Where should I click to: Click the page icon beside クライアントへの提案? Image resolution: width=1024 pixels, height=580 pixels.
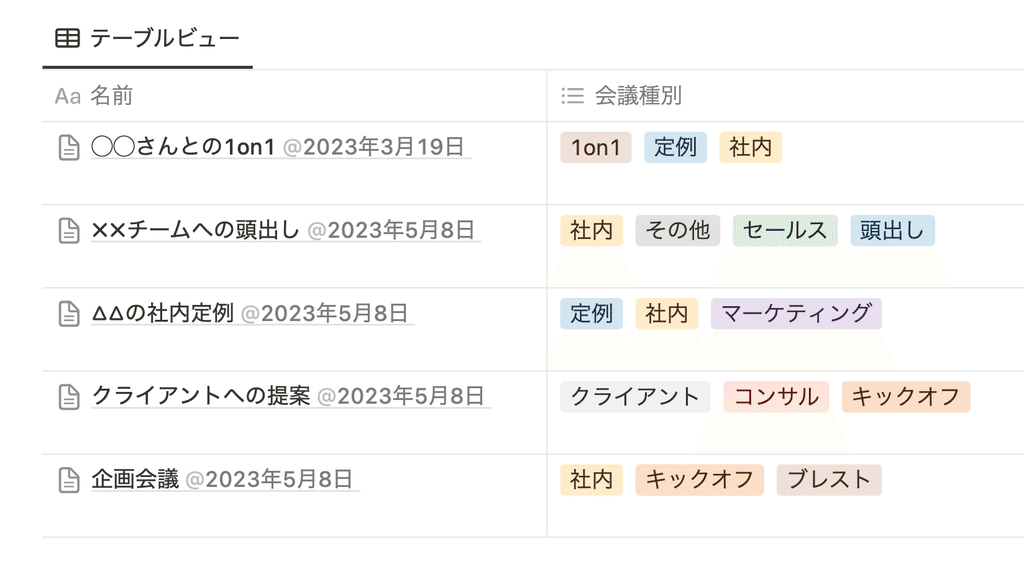click(x=69, y=396)
